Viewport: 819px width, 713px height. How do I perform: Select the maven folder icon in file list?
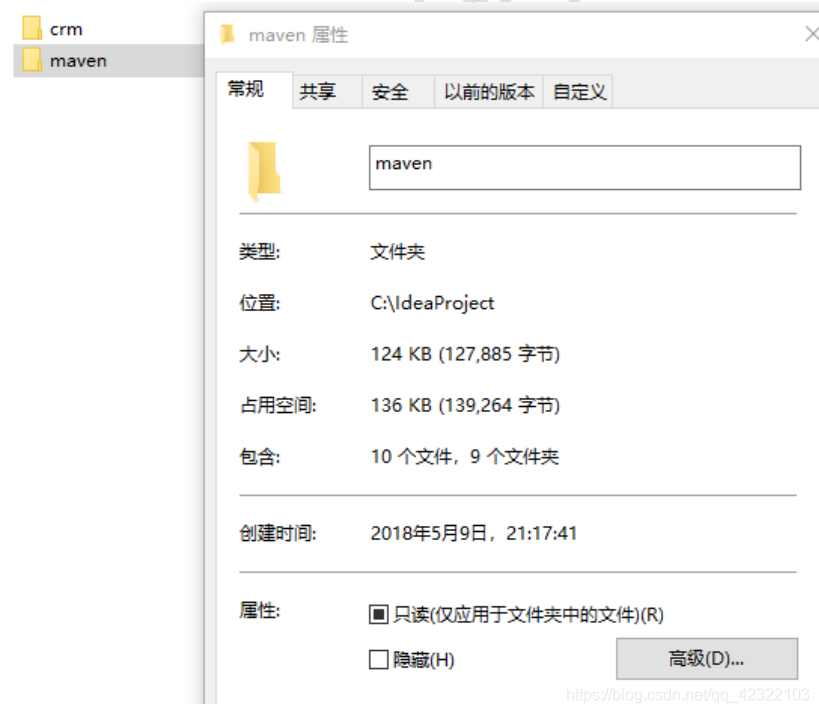pos(32,60)
